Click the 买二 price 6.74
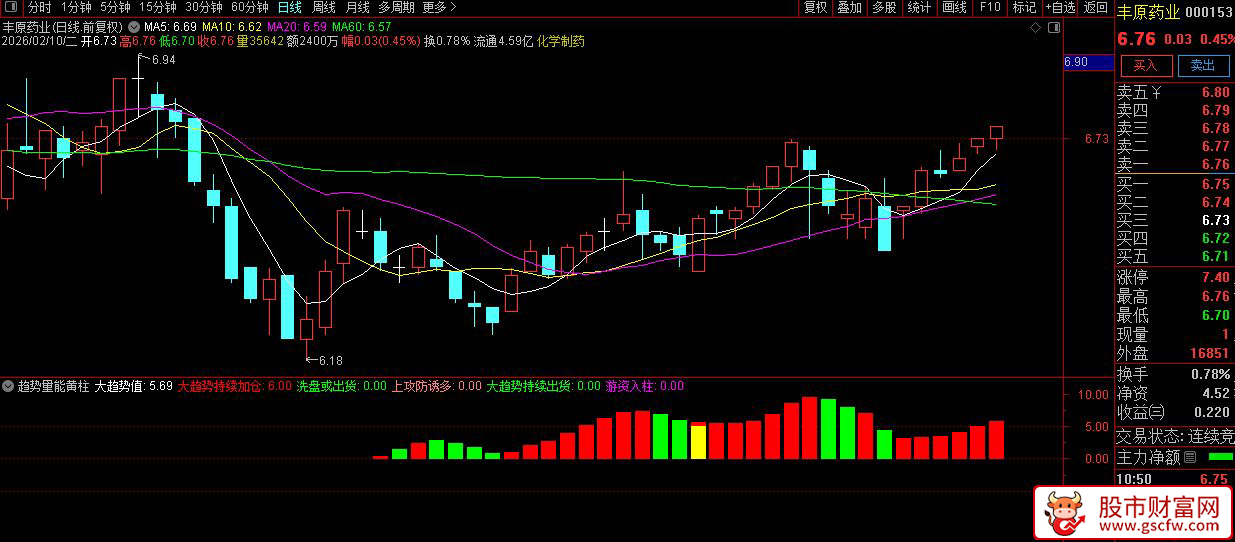Image resolution: width=1235 pixels, height=542 pixels. coord(1215,203)
